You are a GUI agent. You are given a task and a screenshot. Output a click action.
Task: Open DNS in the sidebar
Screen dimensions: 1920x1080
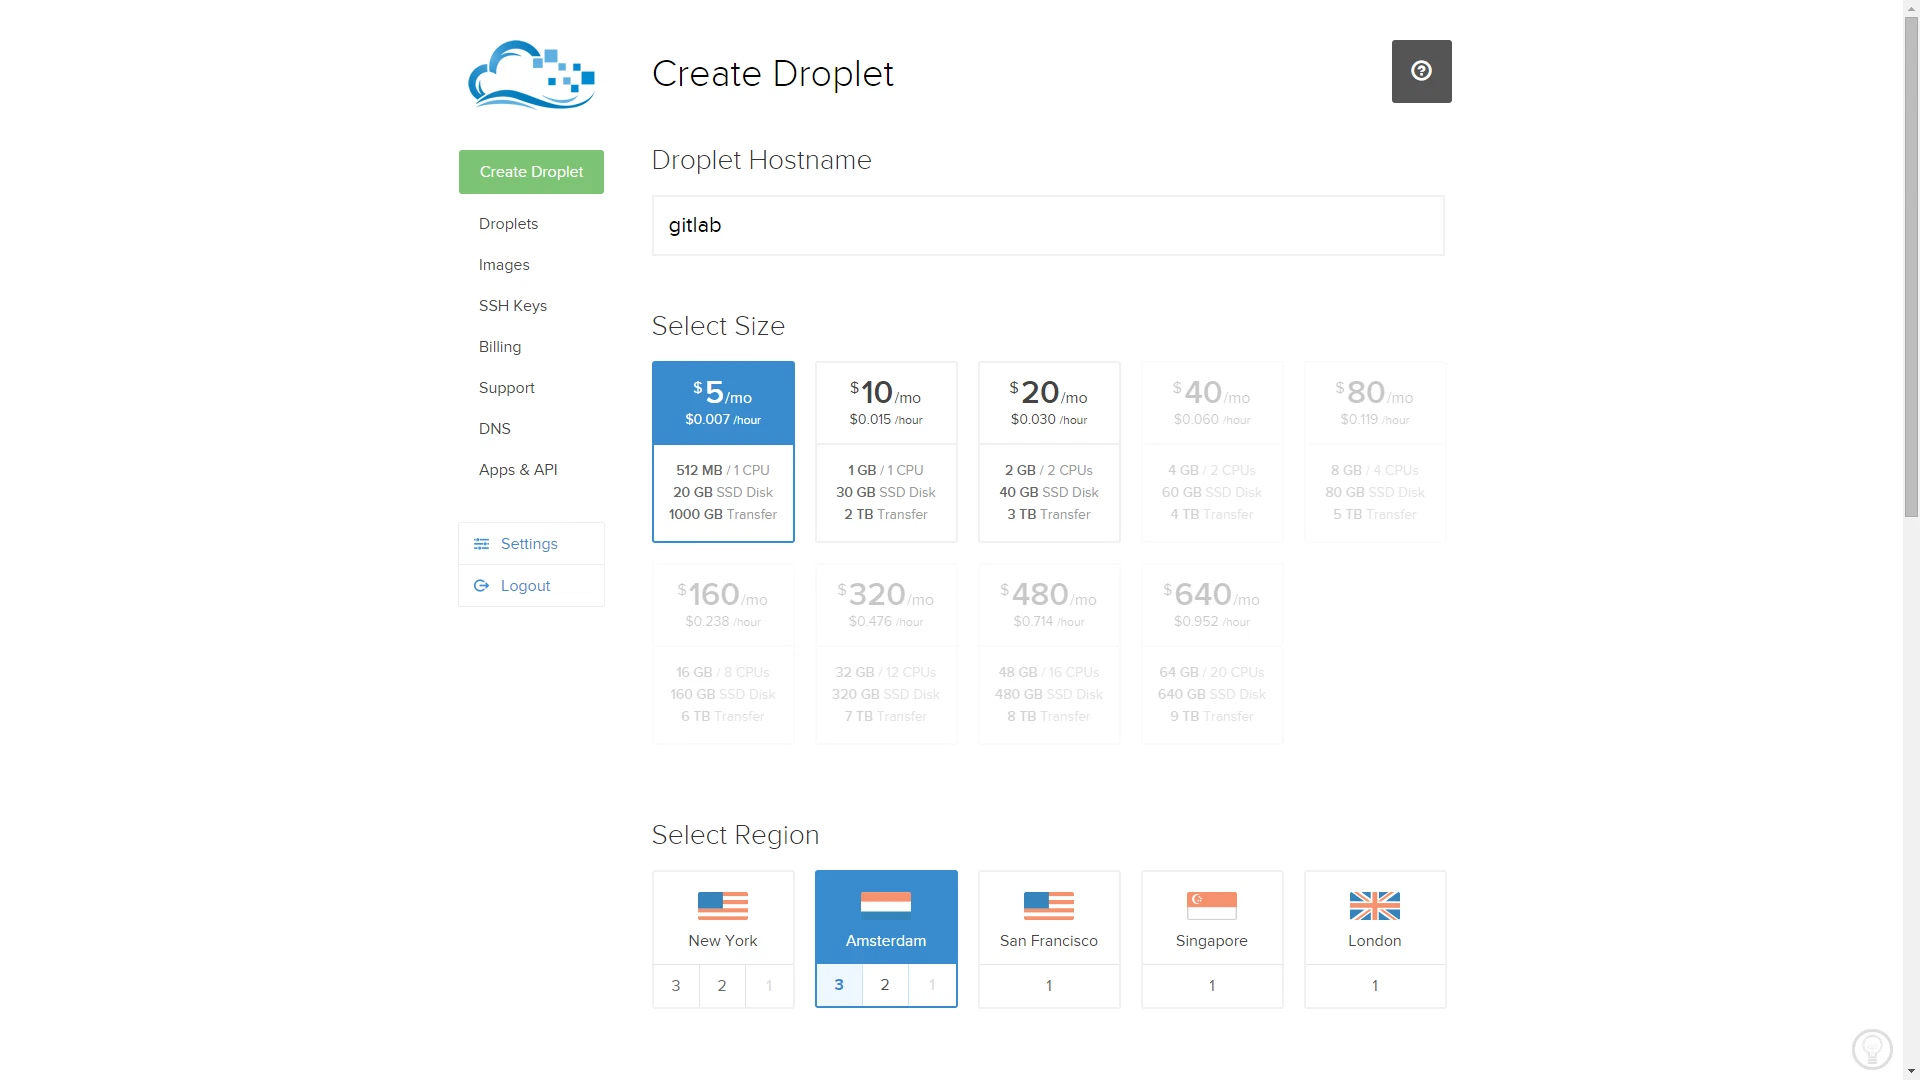click(x=494, y=429)
